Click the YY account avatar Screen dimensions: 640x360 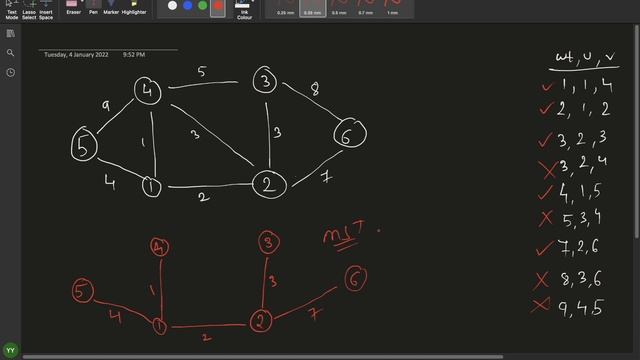point(11,350)
